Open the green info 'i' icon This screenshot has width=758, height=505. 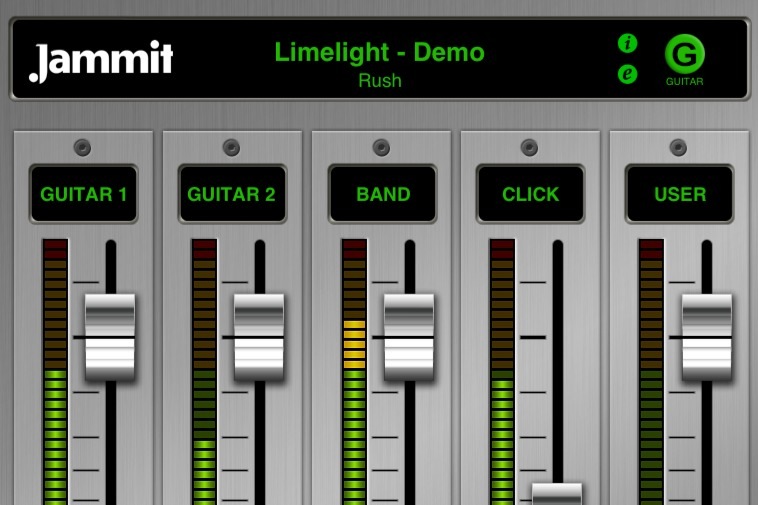(627, 43)
